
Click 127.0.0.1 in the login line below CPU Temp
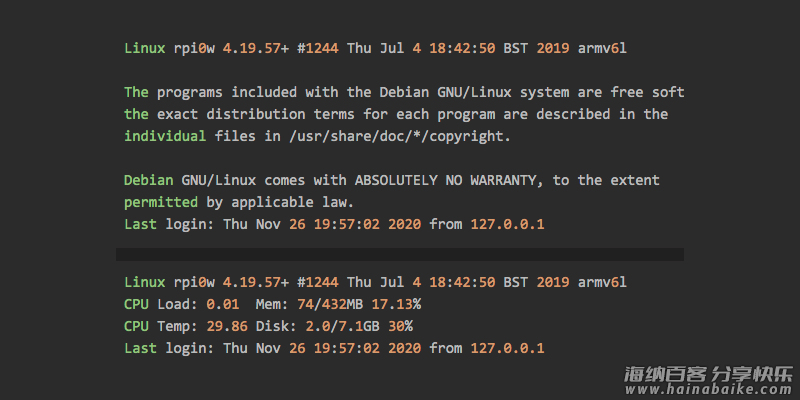[x=507, y=348]
